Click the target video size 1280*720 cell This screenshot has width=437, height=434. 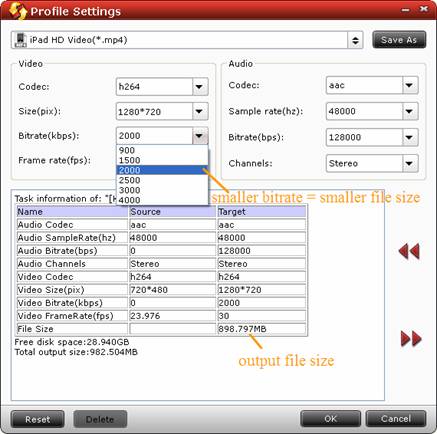[x=262, y=290]
